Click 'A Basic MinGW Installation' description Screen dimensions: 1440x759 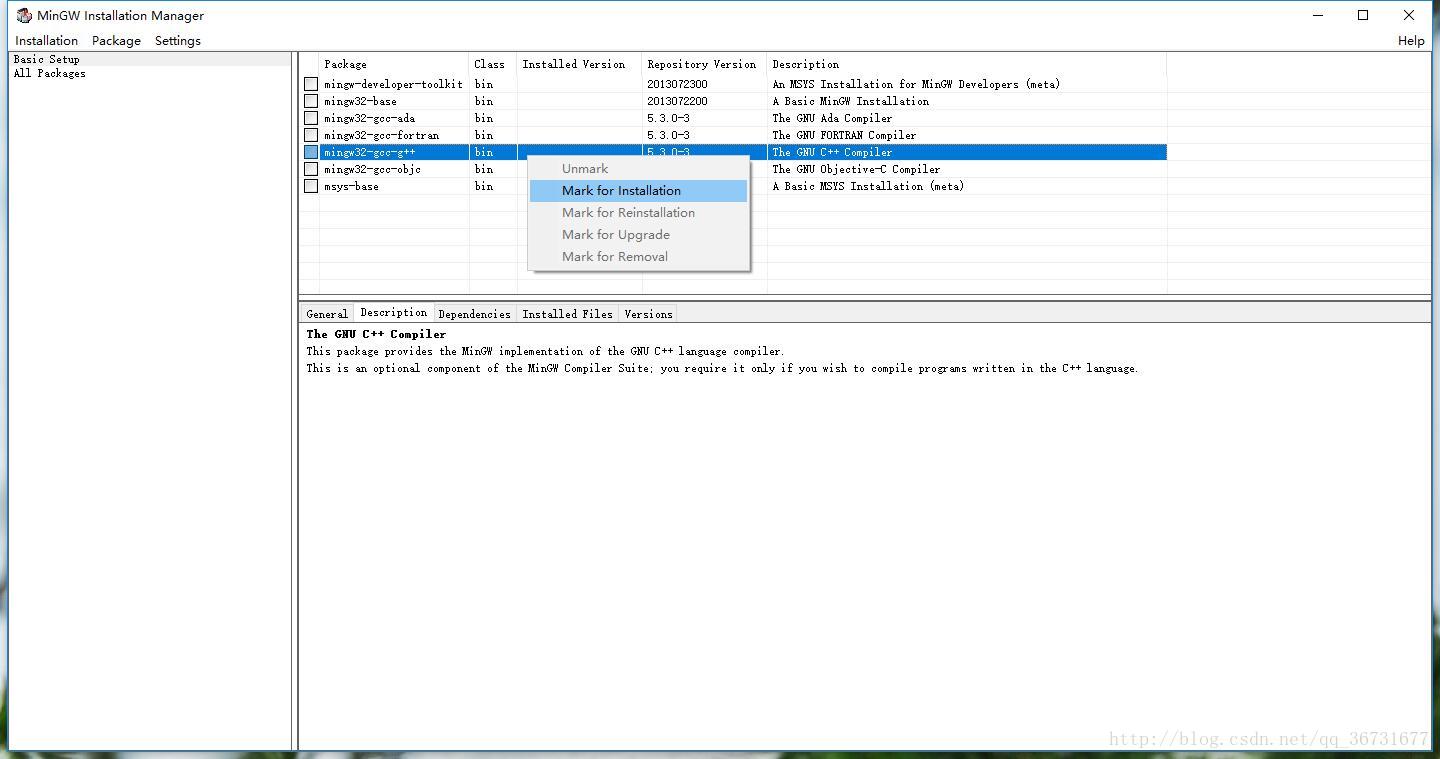click(x=851, y=101)
